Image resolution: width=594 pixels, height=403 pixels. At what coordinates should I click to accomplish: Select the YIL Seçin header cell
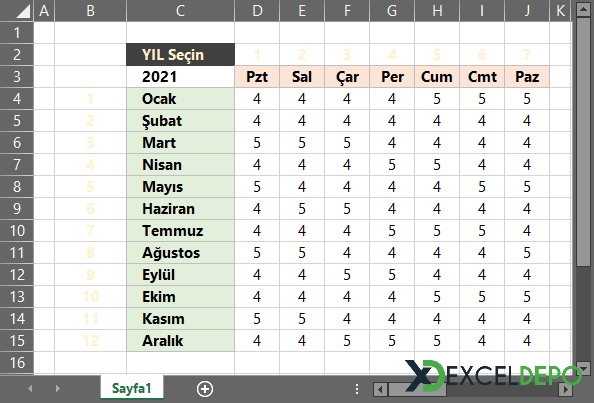point(180,55)
